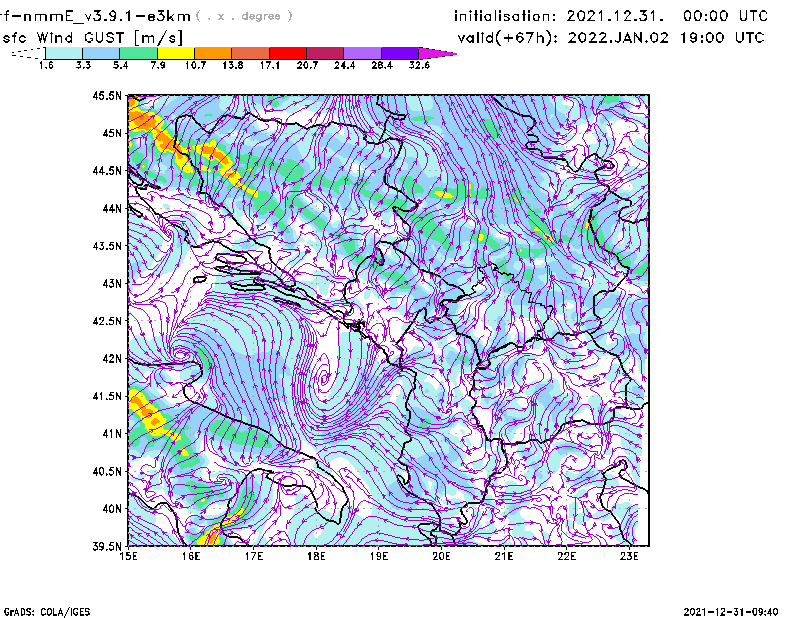
Task: Click the legend value '20.7'
Action: (307, 65)
